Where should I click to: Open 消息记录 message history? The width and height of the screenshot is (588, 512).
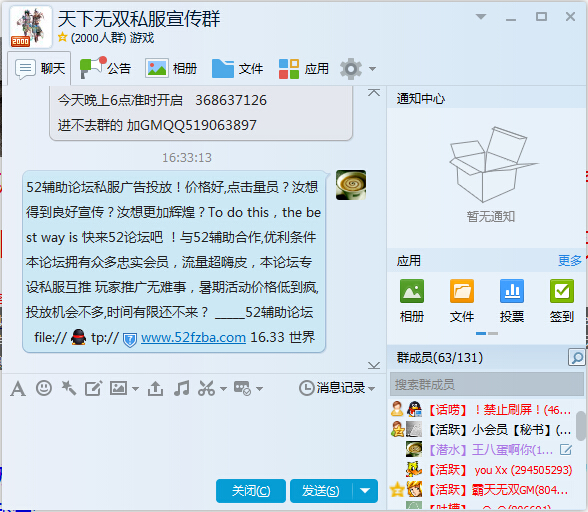[332, 388]
